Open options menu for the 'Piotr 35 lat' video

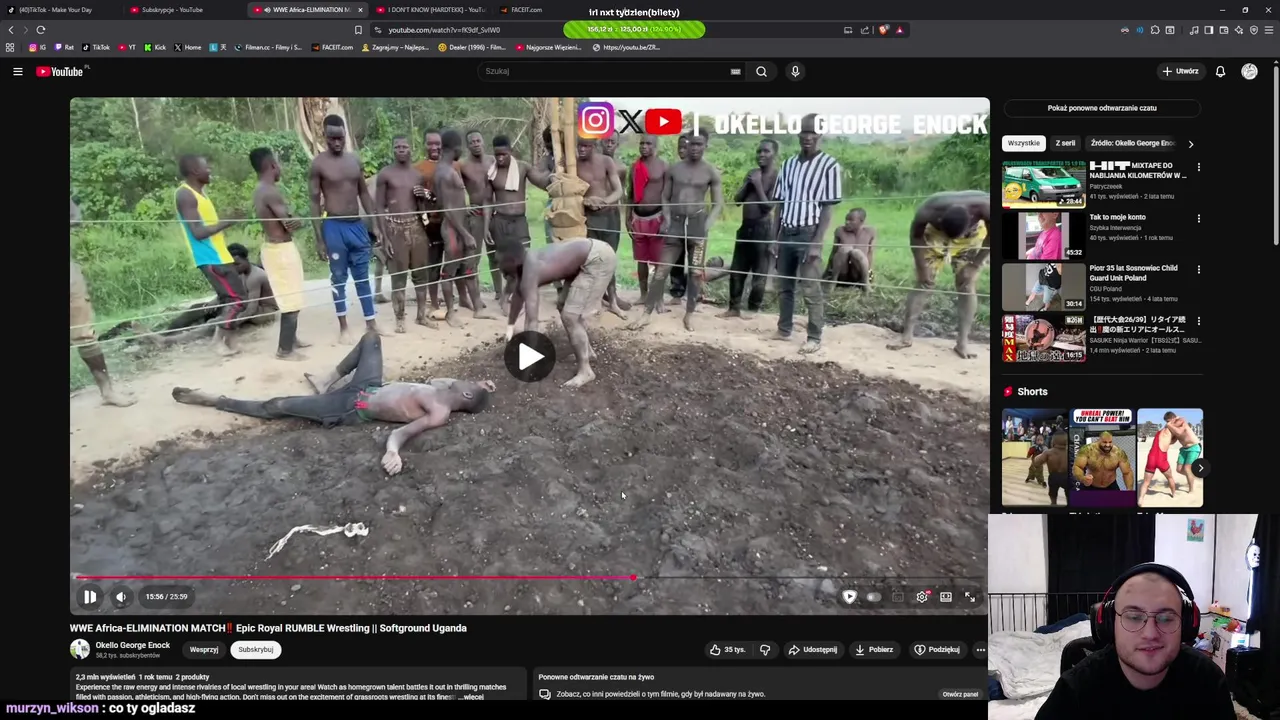(1198, 269)
